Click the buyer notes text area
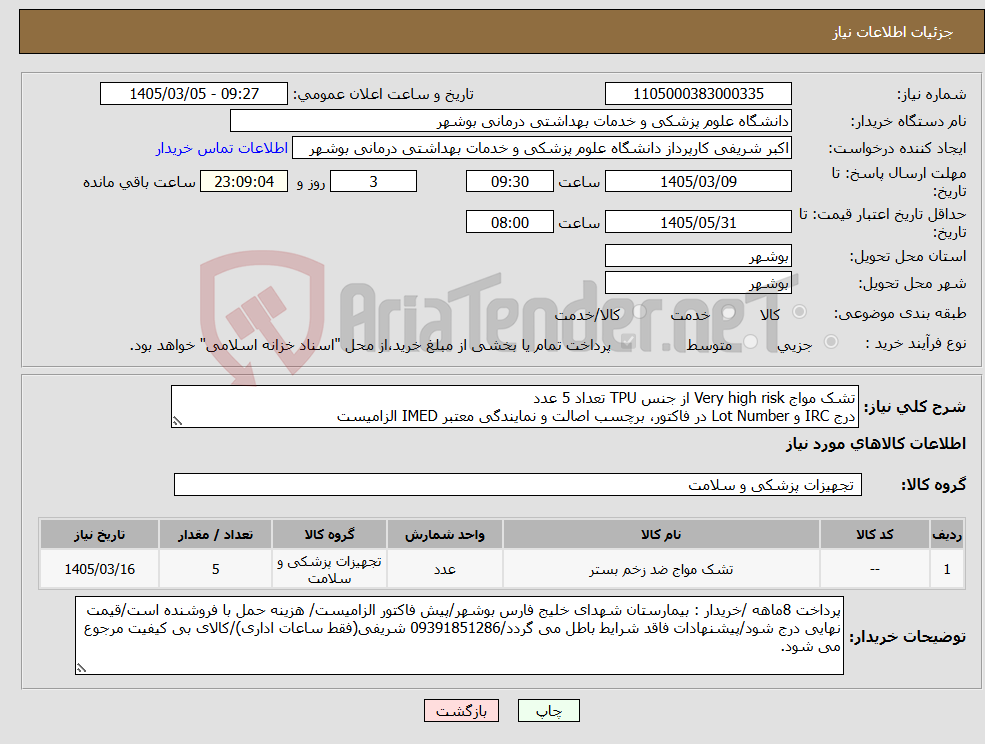 (x=459, y=635)
